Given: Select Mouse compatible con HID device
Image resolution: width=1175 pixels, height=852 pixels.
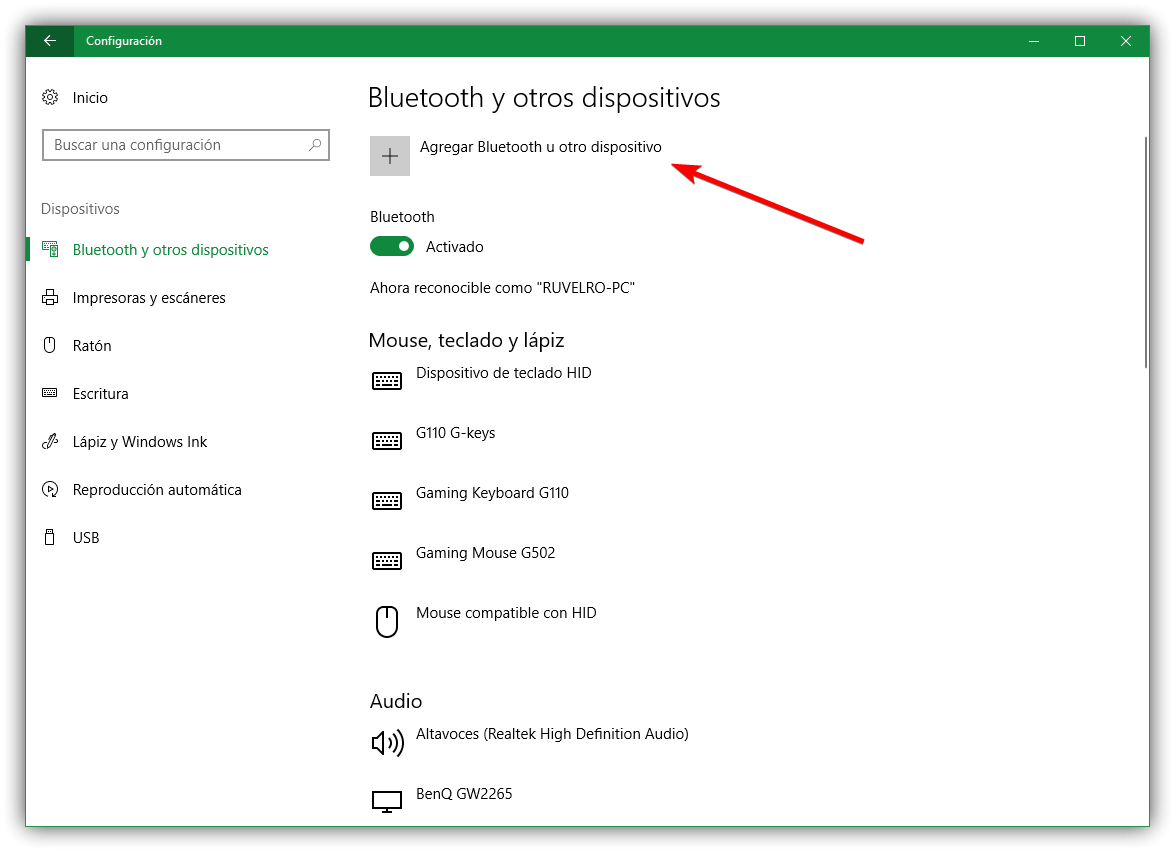Looking at the screenshot, I should (506, 612).
